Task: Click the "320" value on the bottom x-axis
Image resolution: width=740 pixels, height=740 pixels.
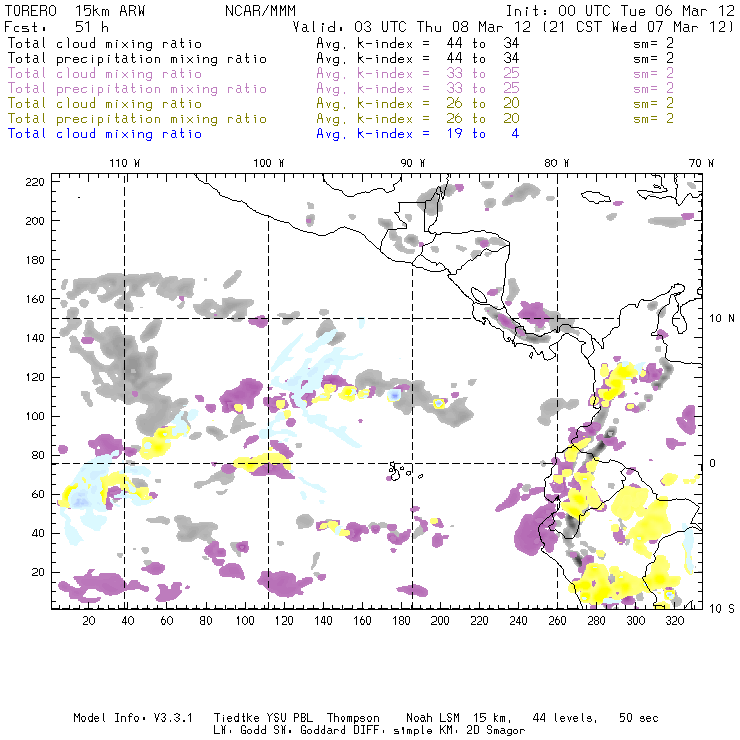Action: [x=674, y=621]
